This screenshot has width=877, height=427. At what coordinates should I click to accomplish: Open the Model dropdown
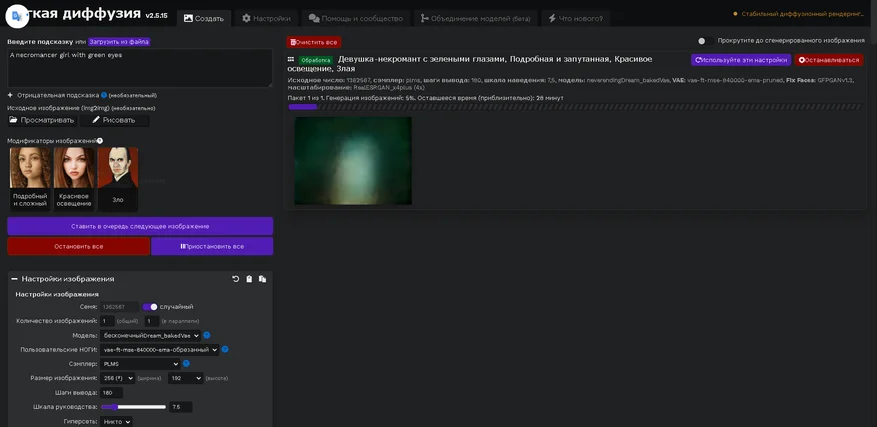click(150, 335)
